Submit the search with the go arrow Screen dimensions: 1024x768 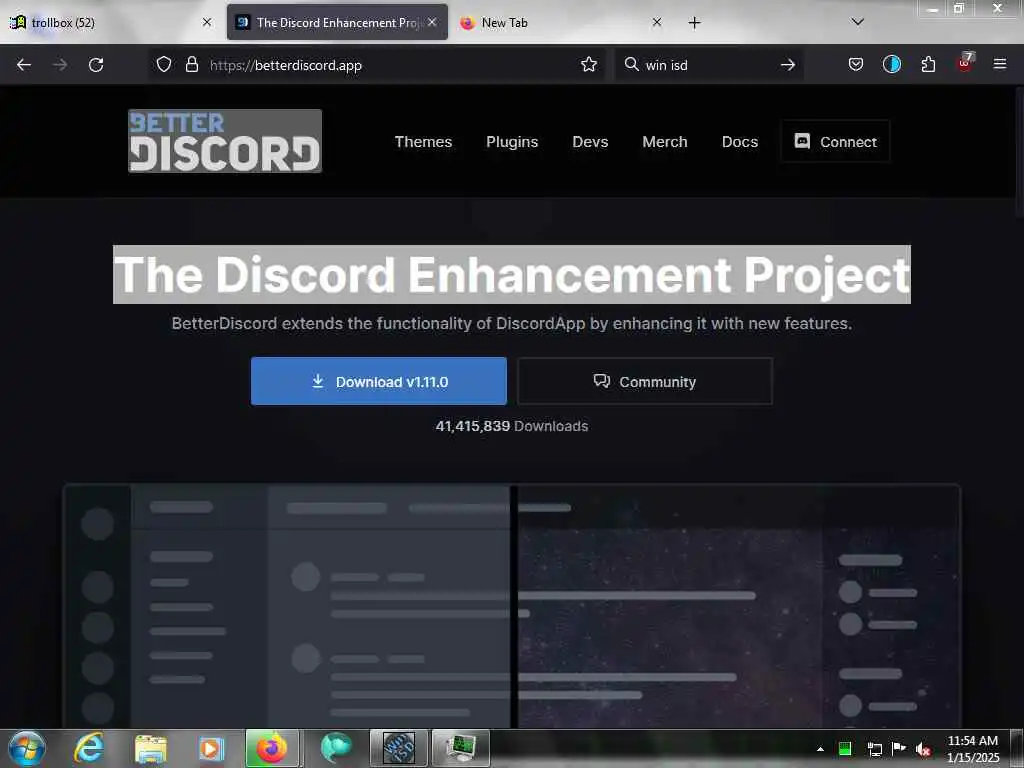point(788,65)
